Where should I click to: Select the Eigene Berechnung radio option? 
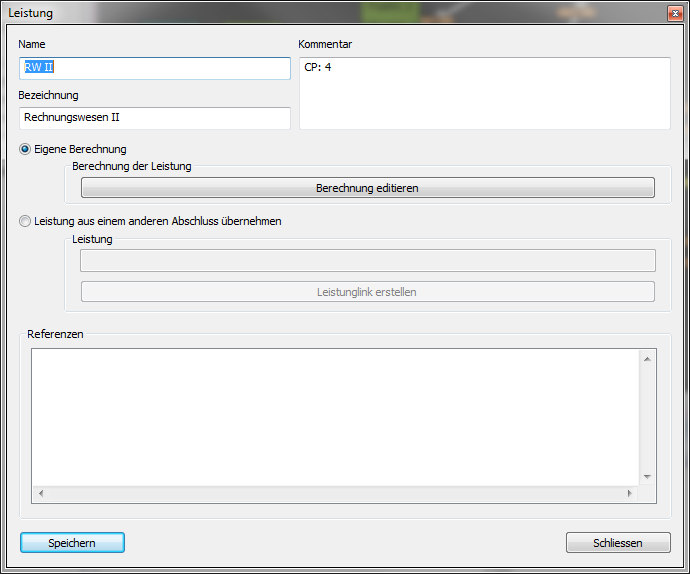[25, 149]
